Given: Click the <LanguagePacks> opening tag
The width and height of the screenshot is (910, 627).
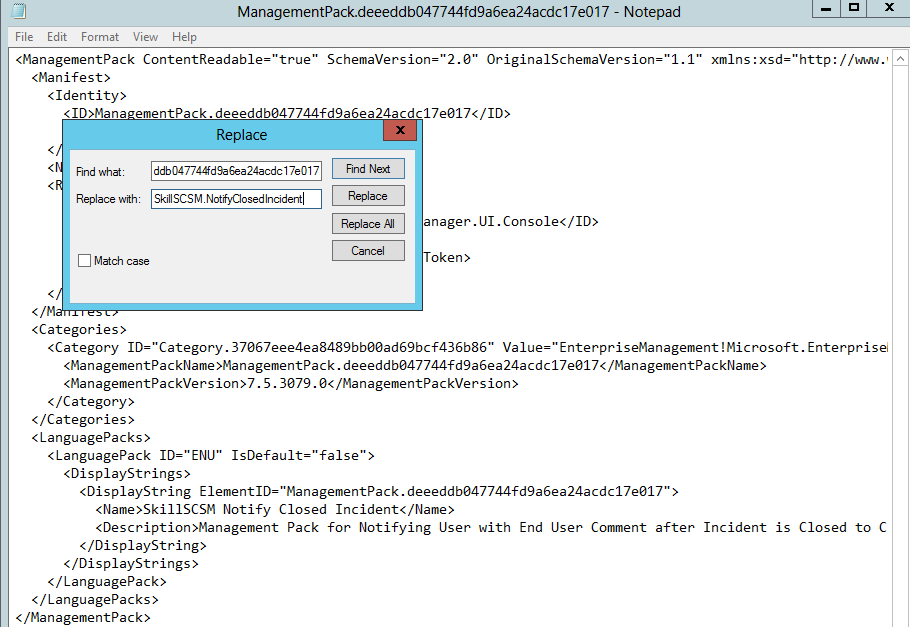Looking at the screenshot, I should [x=91, y=437].
